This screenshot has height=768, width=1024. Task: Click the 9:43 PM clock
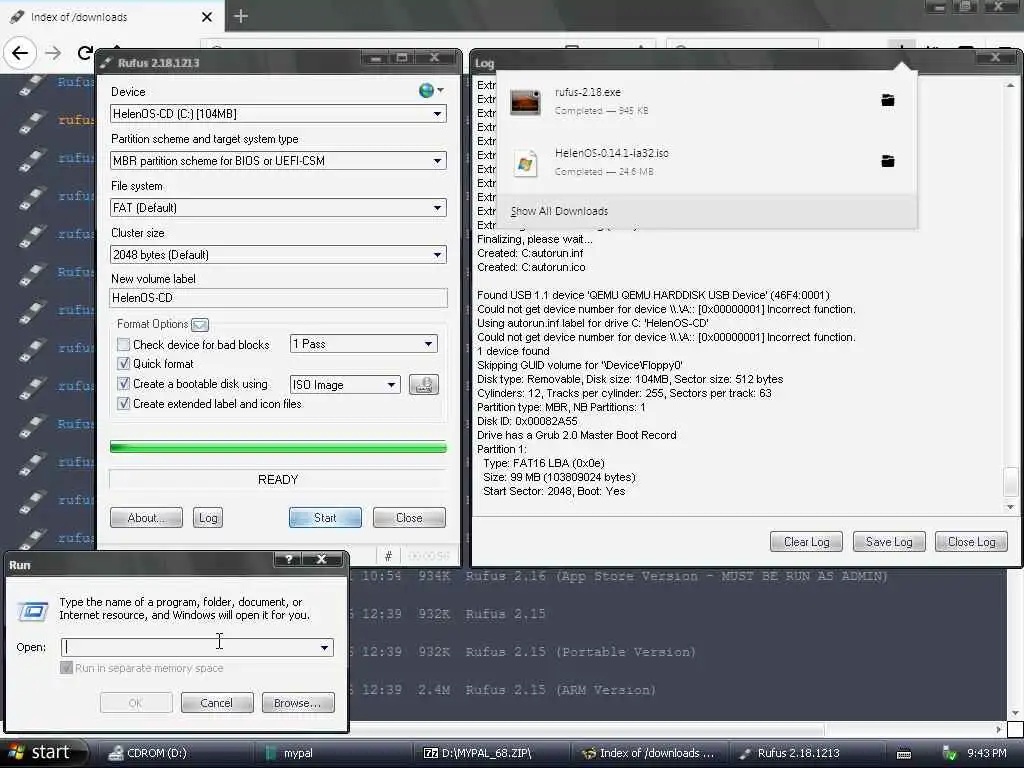pos(986,754)
